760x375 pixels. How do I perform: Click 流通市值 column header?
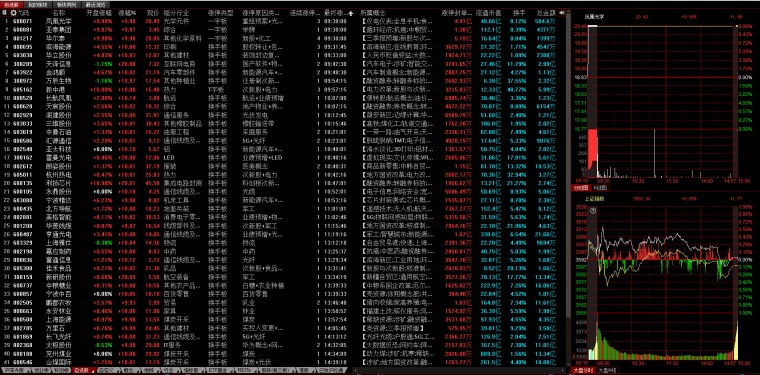pos(486,13)
